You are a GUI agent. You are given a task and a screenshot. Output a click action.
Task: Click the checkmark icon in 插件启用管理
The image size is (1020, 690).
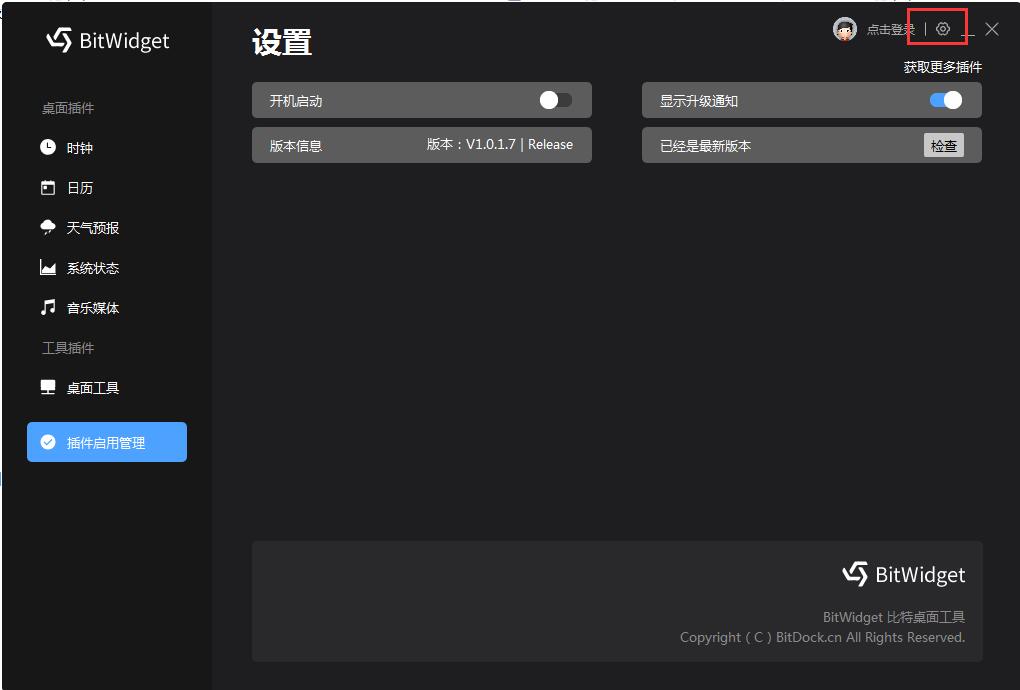(47, 442)
